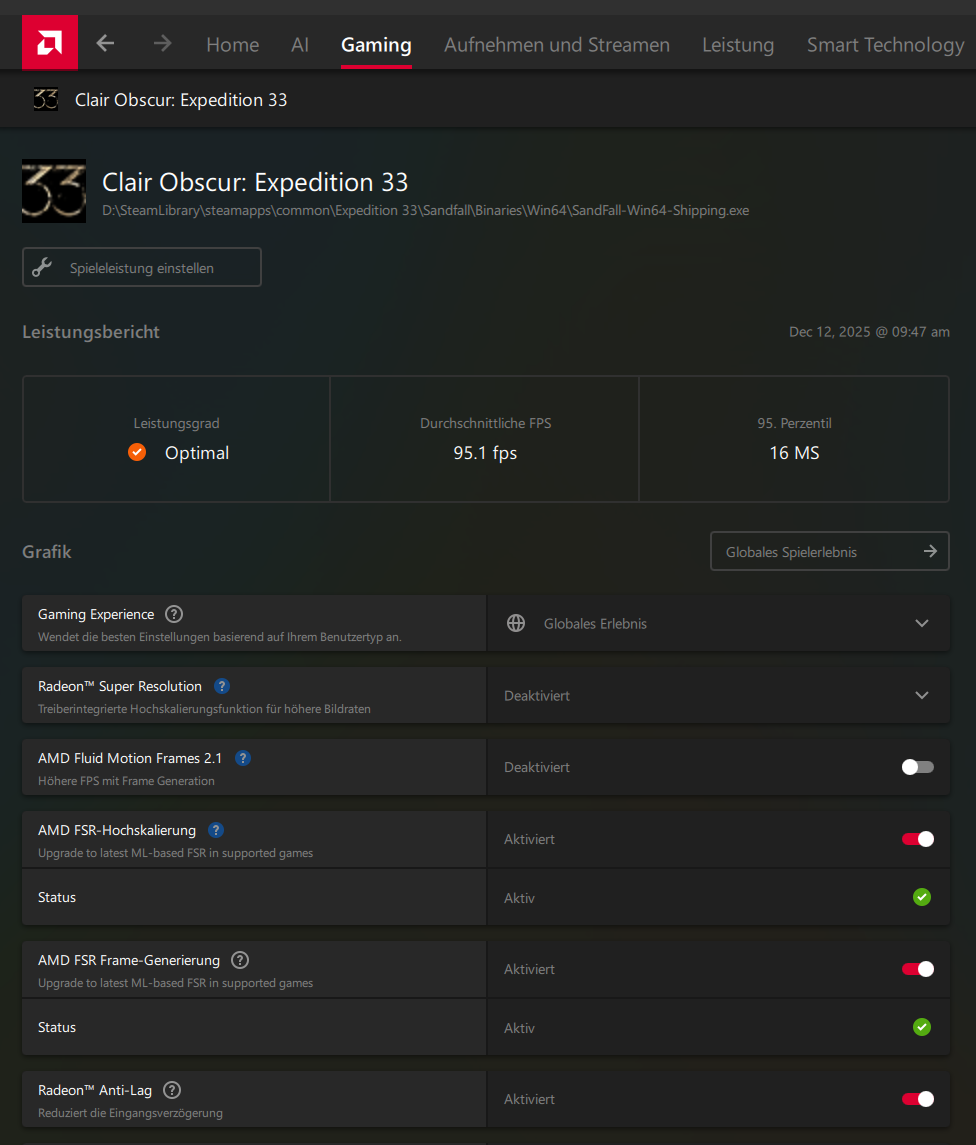Screen dimensions: 976x1145
Task: Click green status check under FSR-Hochskalierung
Action: tap(922, 897)
